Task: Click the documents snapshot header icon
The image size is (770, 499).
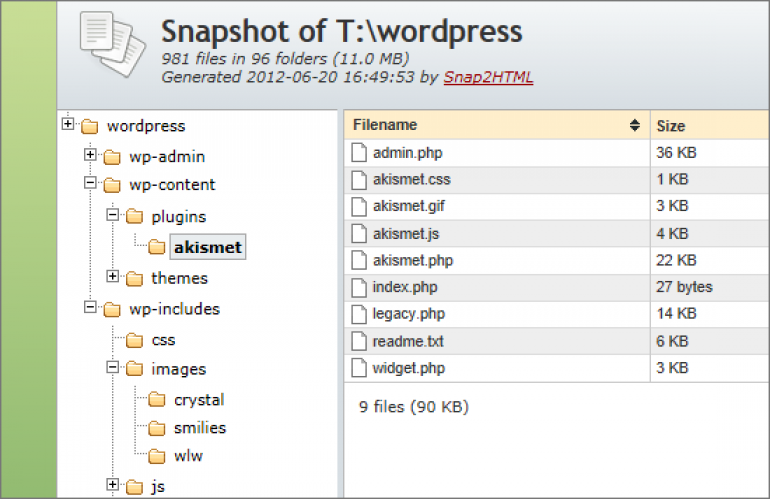Action: (113, 44)
